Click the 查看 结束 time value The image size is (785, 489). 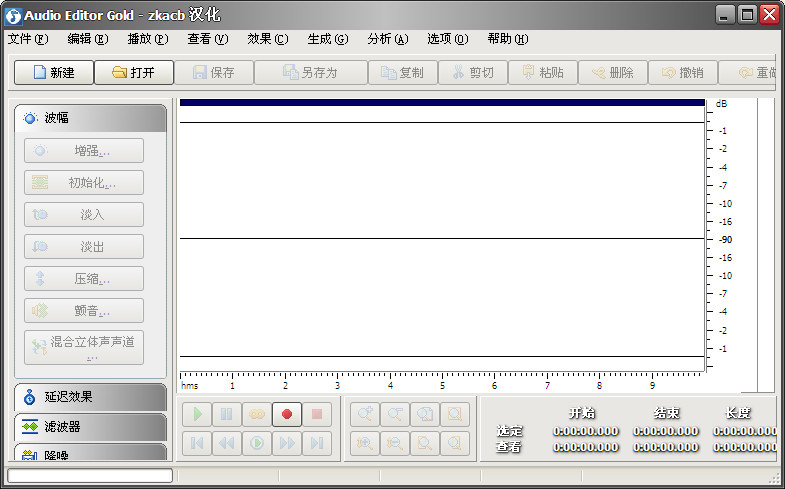pyautogui.click(x=666, y=447)
